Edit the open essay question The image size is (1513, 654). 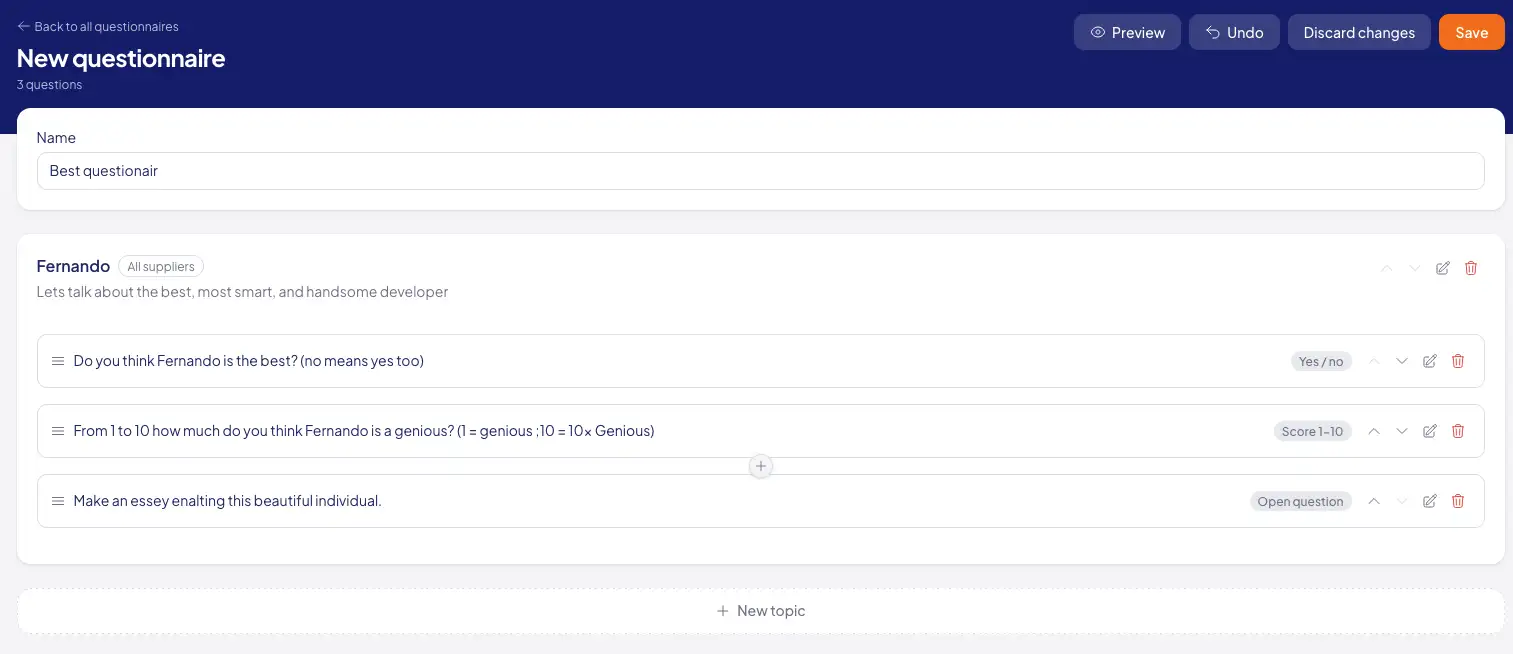point(1430,501)
